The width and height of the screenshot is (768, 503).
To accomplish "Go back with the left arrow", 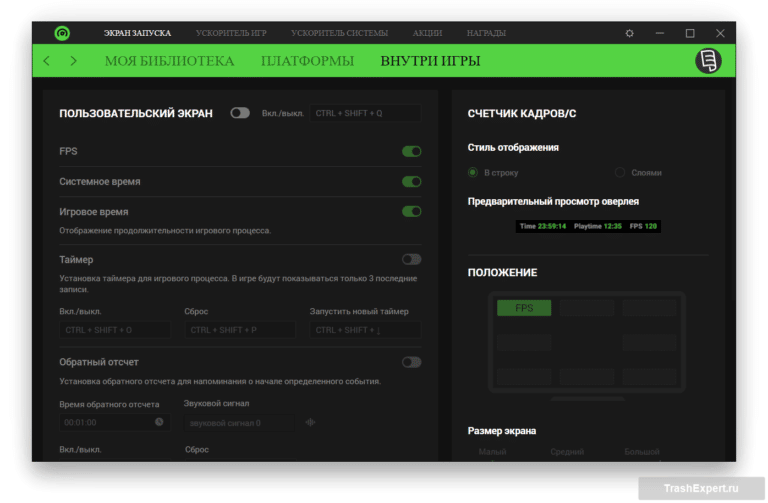I will 46,61.
